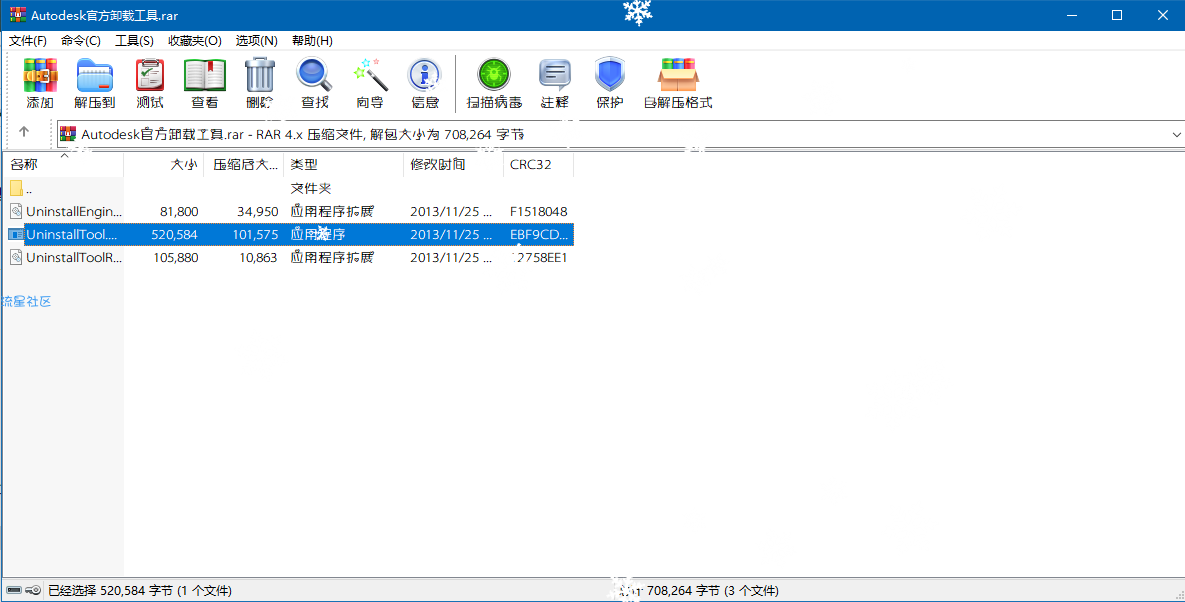Viewport: 1185px width, 602px height.
Task: Sort by the 修改时间 column header
Action: pyautogui.click(x=453, y=165)
